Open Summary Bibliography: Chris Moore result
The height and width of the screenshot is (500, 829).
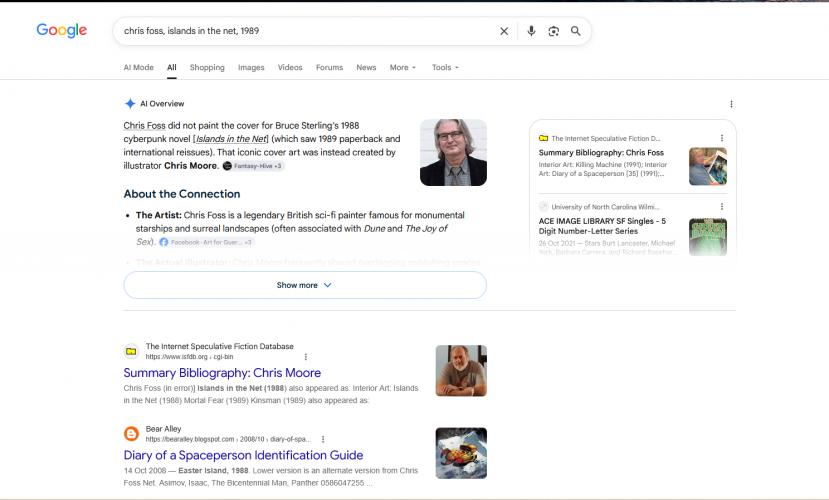tap(222, 373)
